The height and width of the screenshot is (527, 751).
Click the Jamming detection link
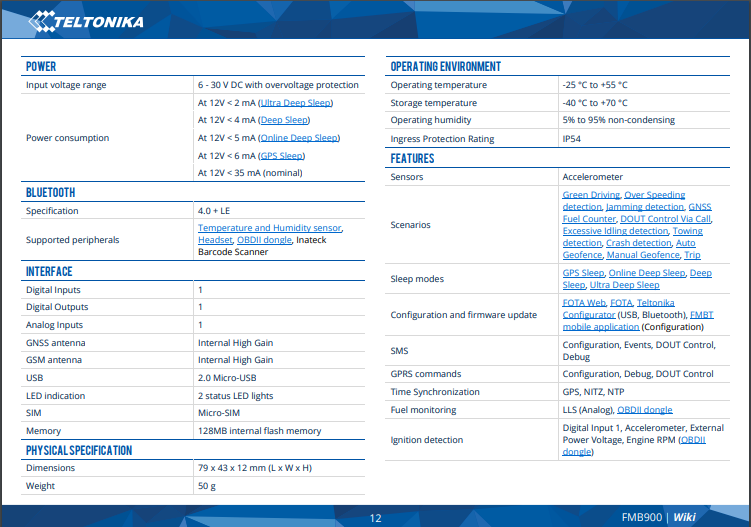click(647, 207)
